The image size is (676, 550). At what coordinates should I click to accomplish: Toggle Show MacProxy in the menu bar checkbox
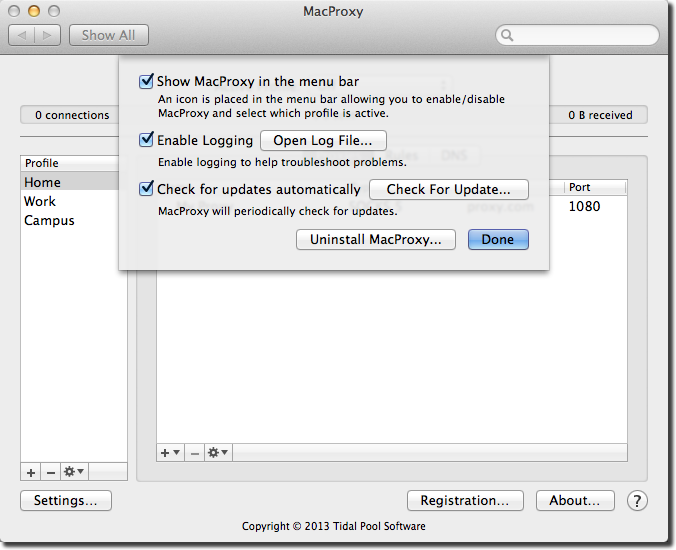(146, 81)
